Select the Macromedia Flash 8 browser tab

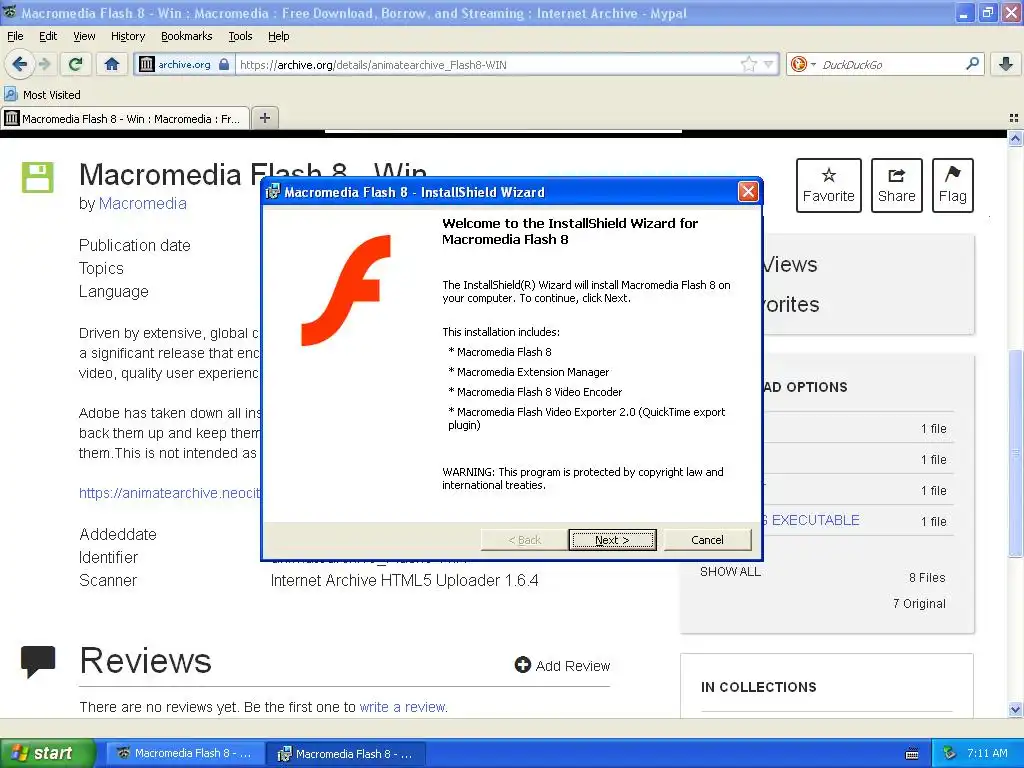125,119
